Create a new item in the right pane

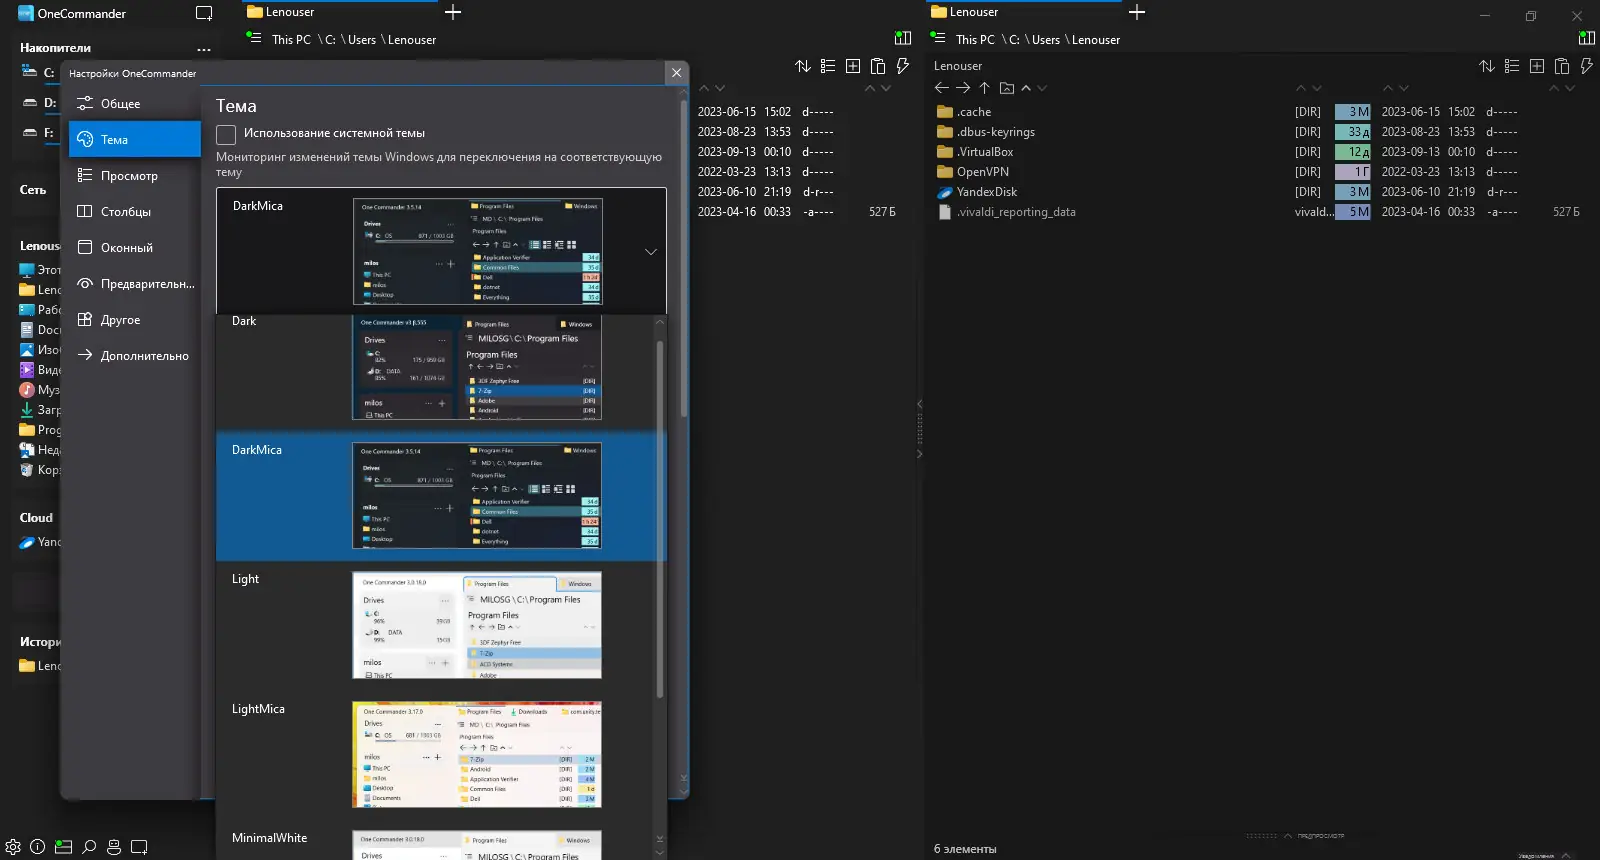coord(1537,66)
